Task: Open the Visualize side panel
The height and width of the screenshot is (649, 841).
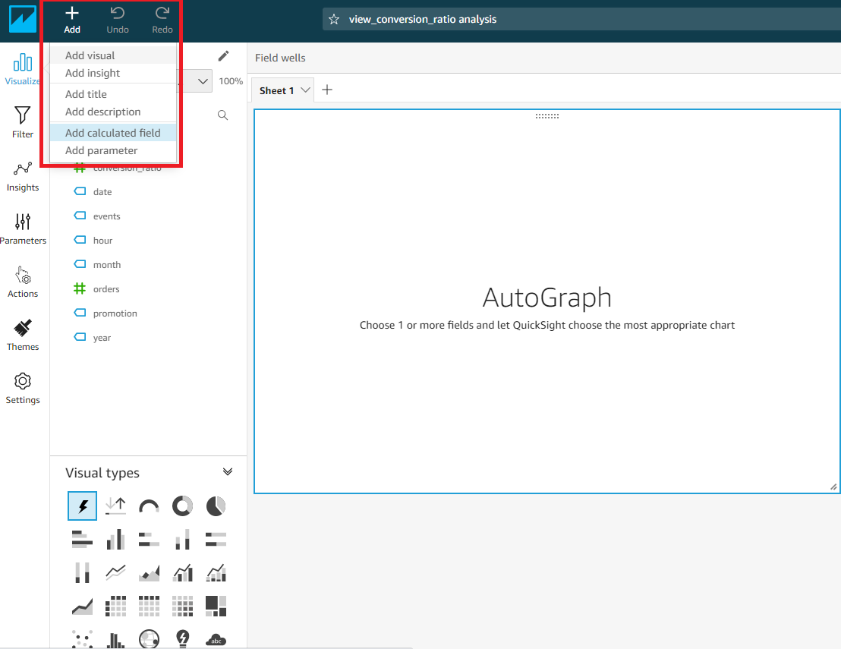Action: pyautogui.click(x=23, y=69)
